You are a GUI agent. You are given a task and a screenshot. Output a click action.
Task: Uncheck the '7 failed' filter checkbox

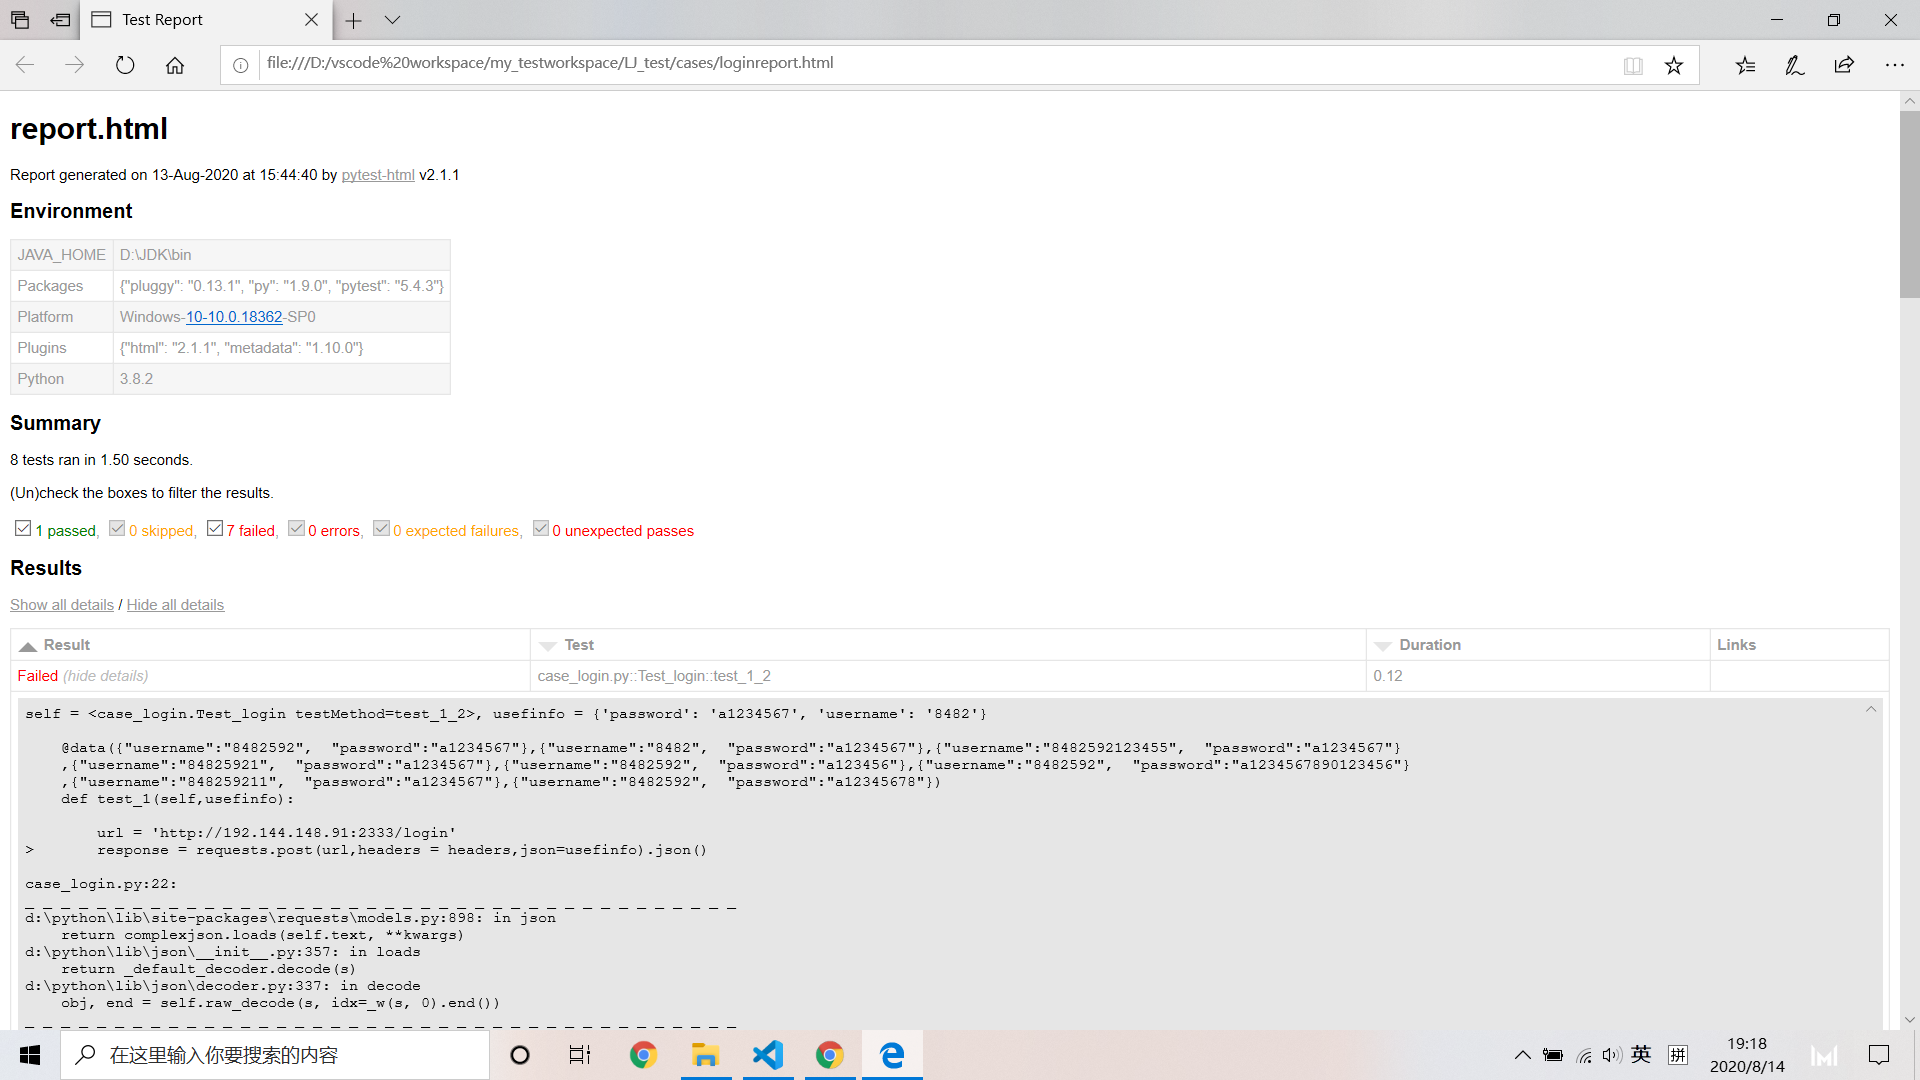coord(215,528)
